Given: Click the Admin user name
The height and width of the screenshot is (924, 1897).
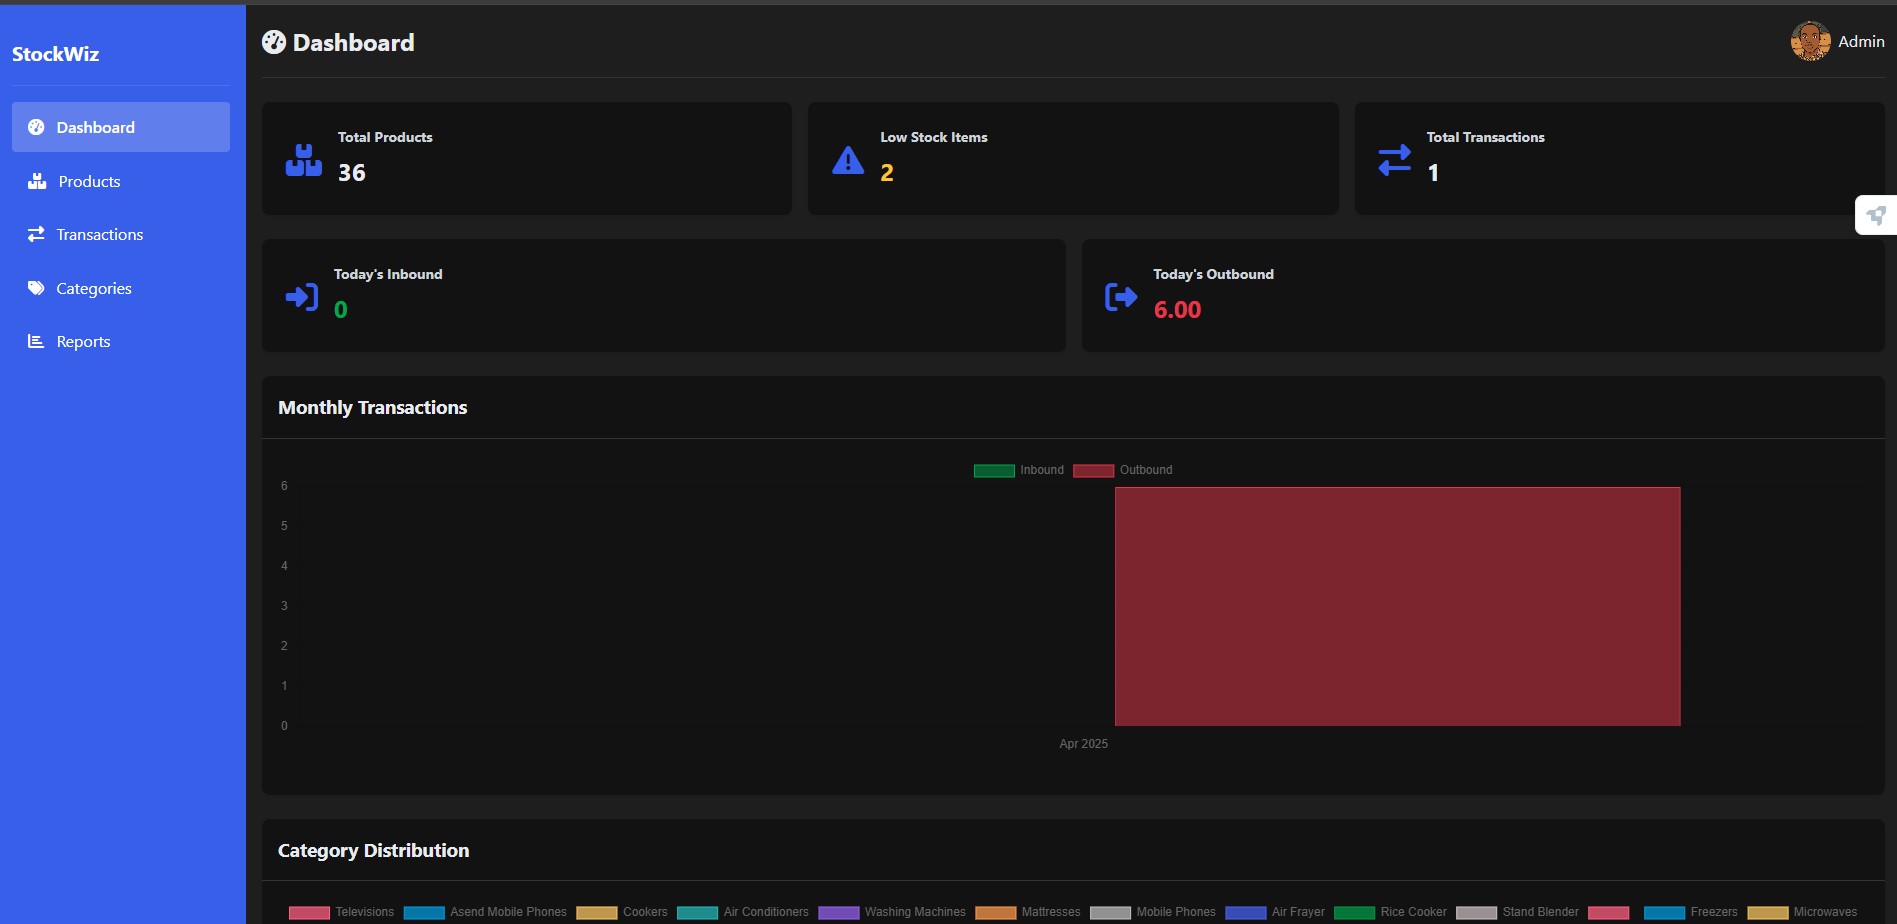Looking at the screenshot, I should (x=1861, y=41).
